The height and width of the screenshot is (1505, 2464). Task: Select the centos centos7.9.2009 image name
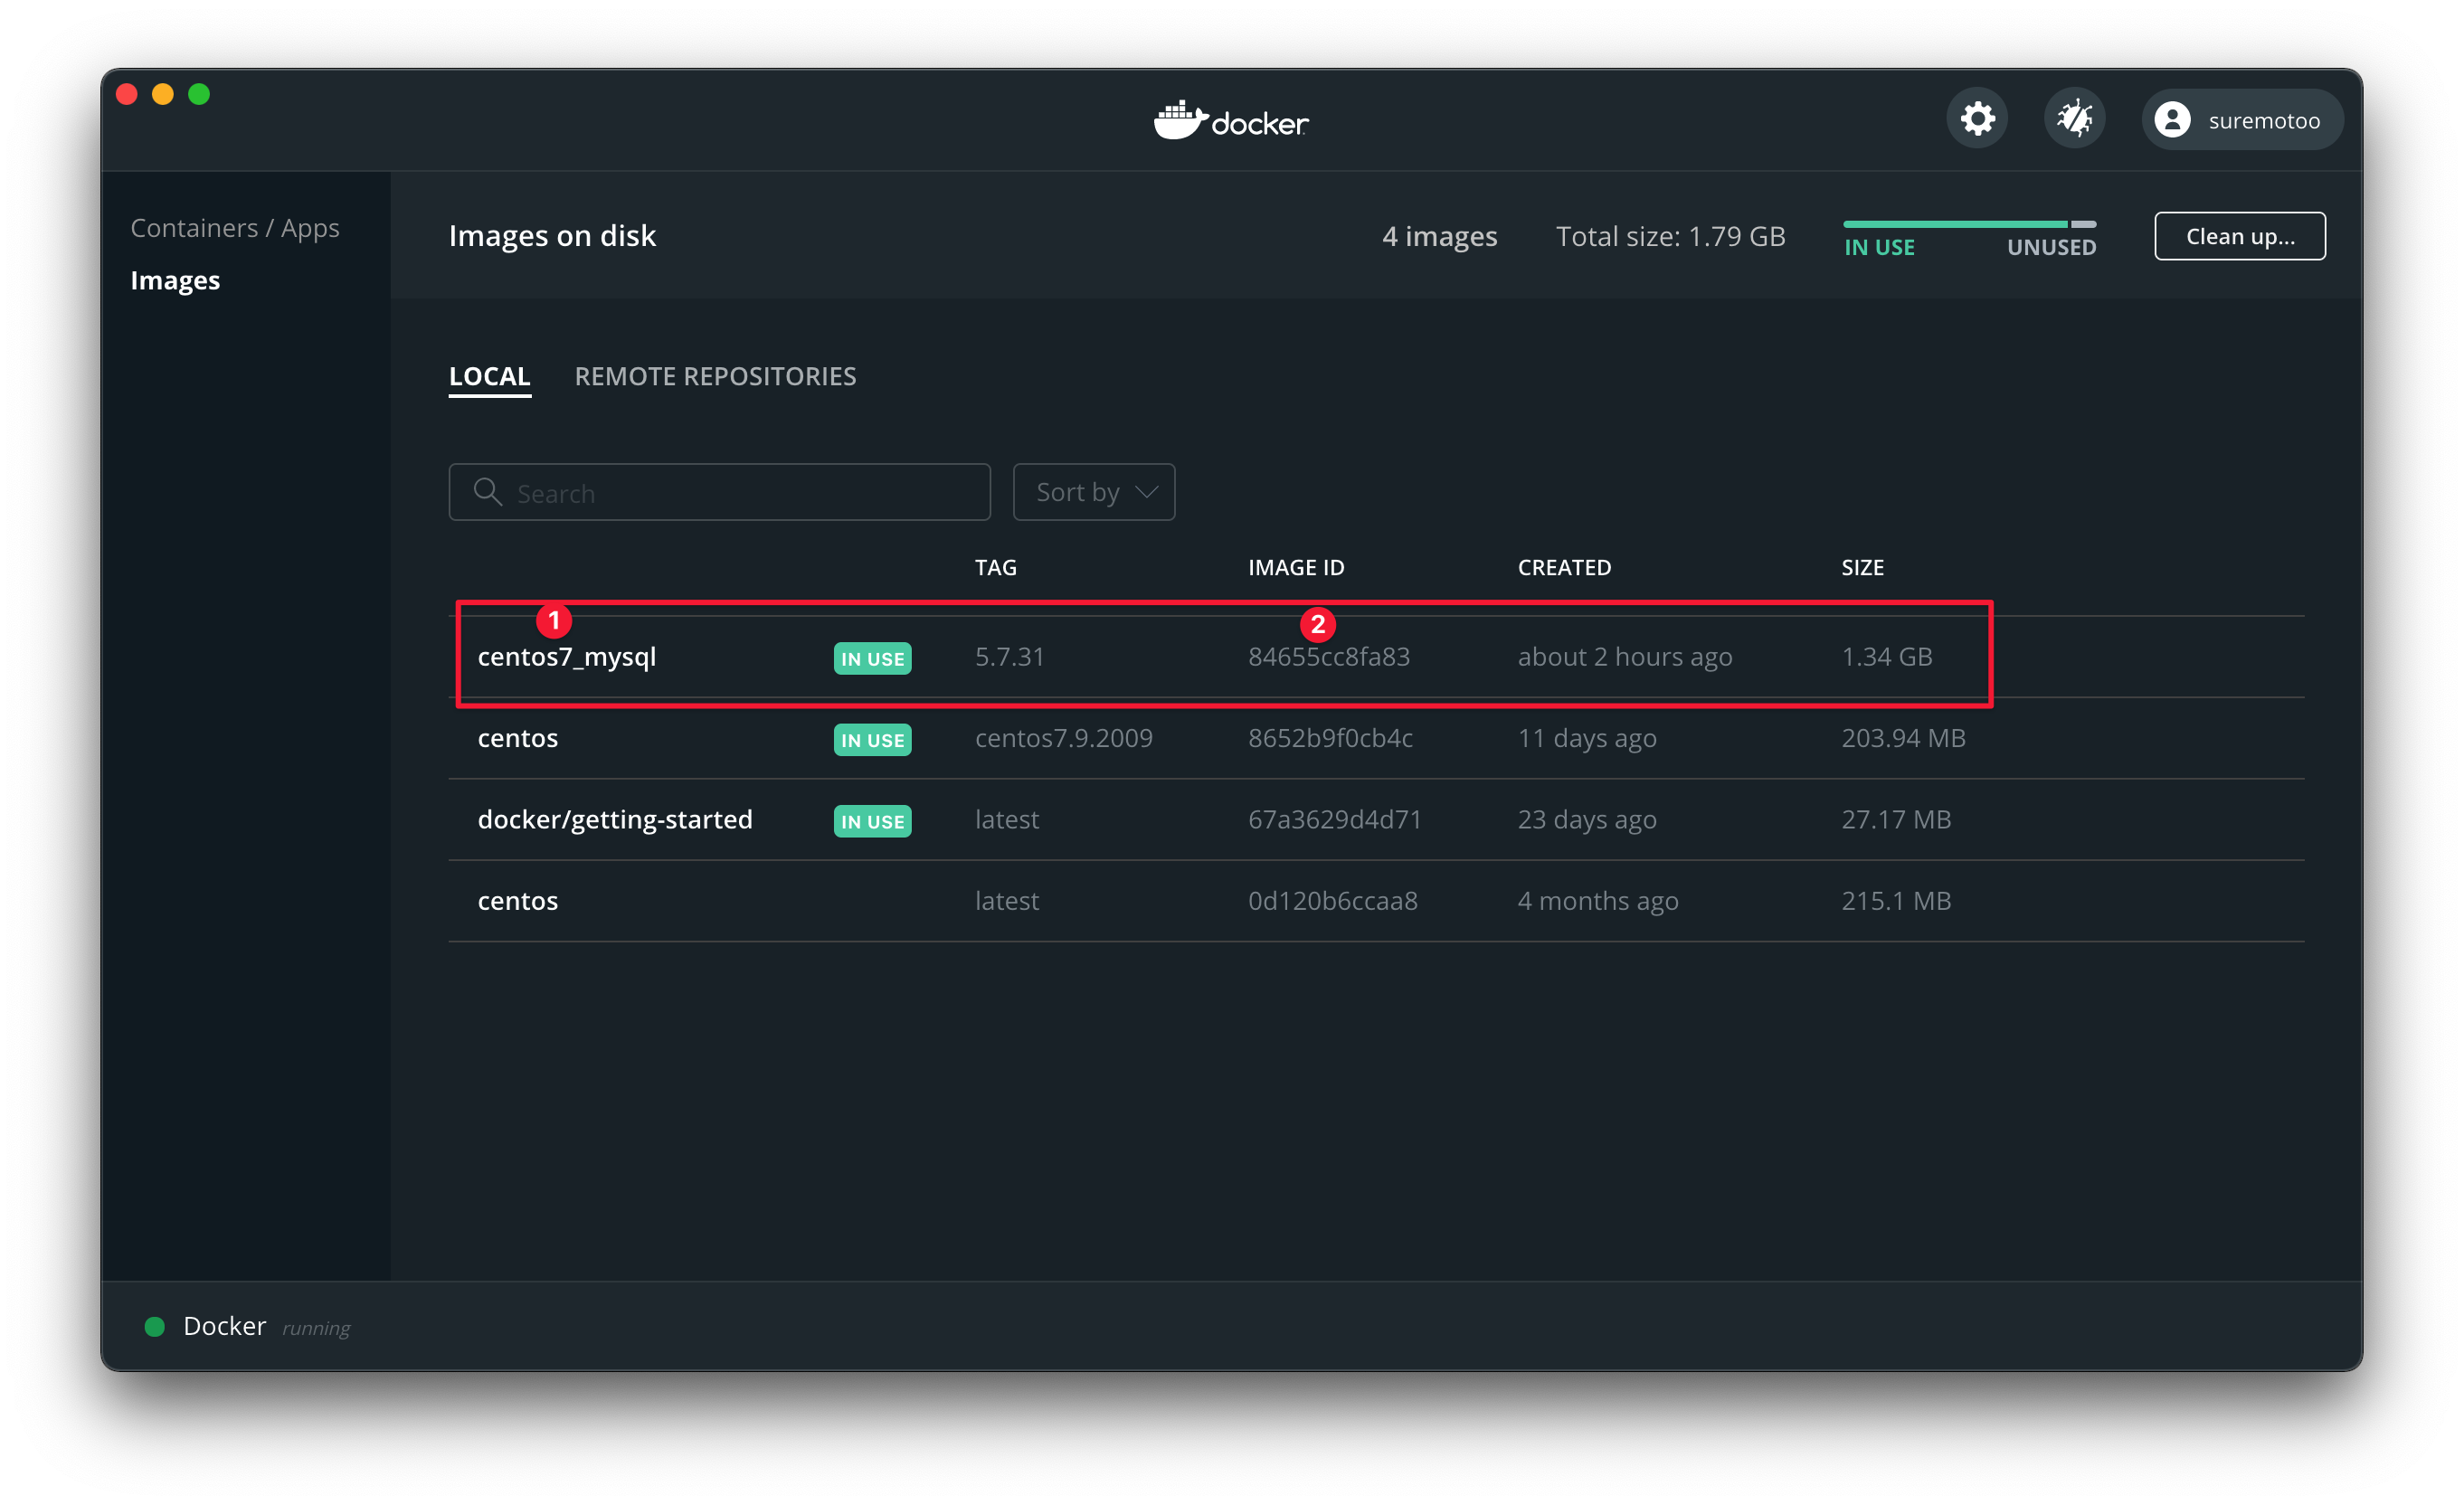[517, 738]
